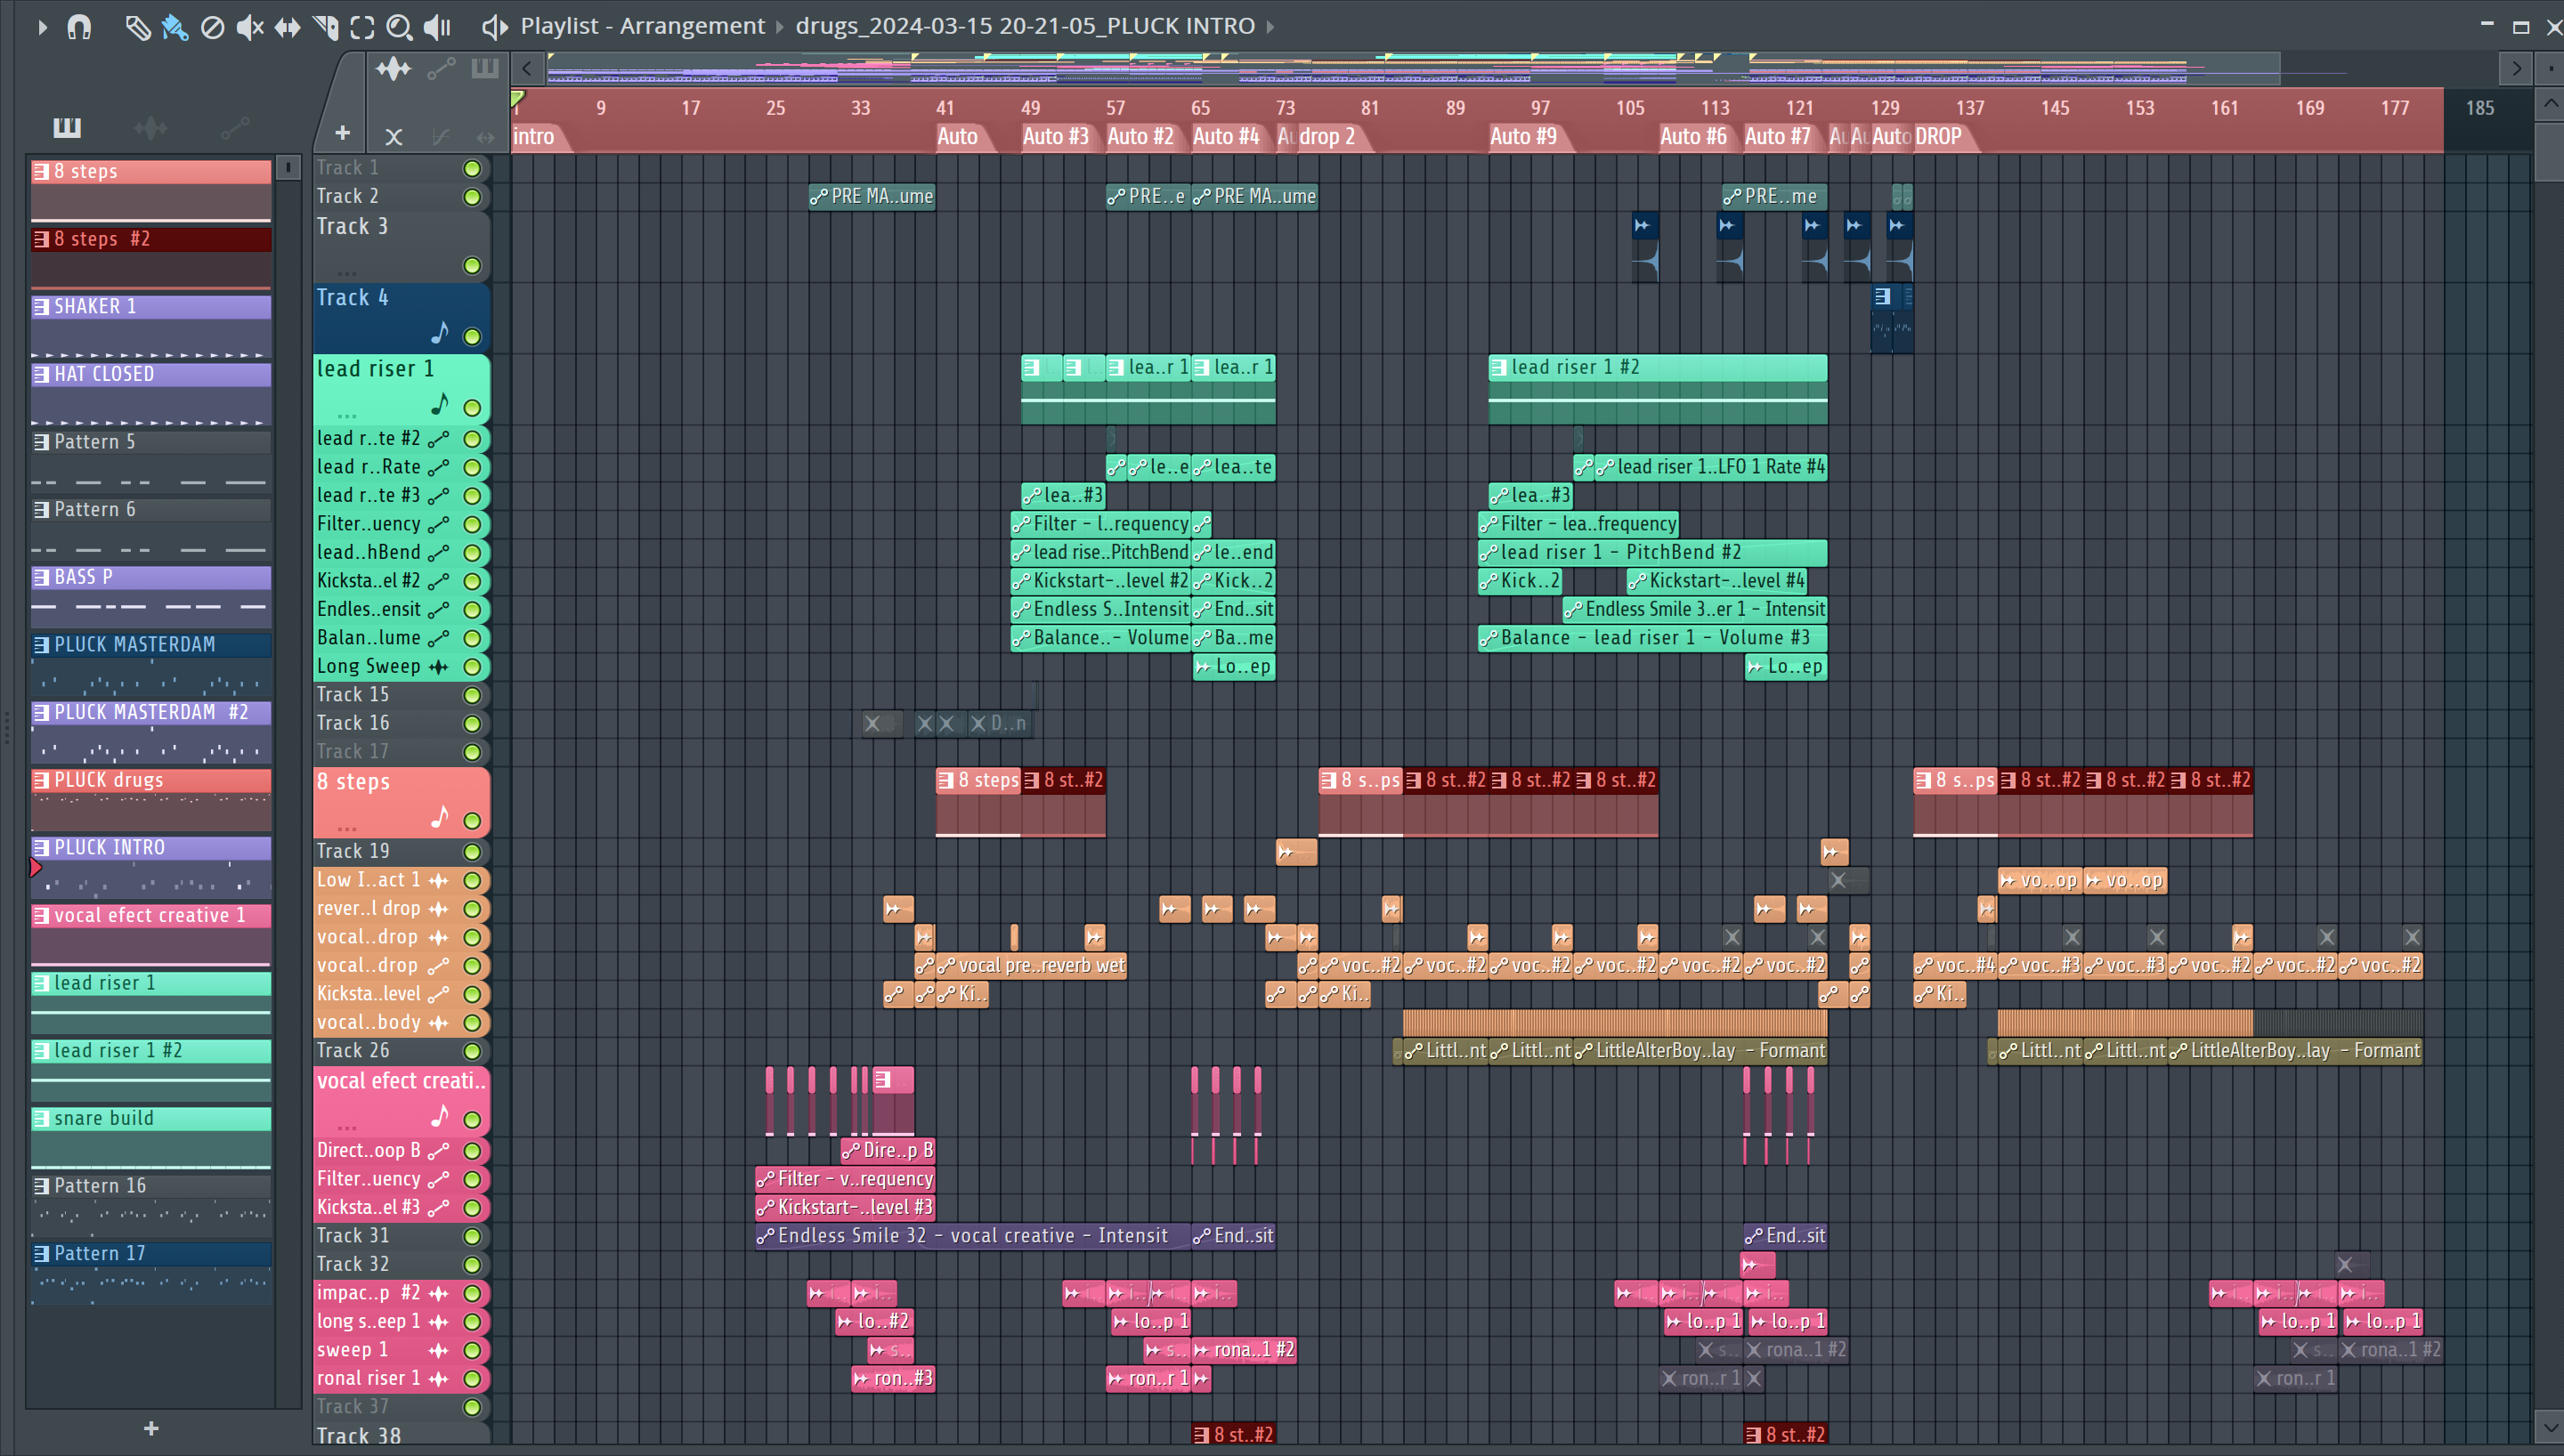Mute Track 4 green LED
This screenshot has height=1456, width=2564.
472,337
